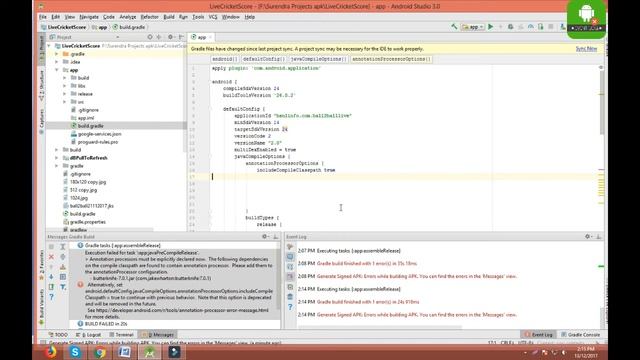The height and width of the screenshot is (360, 640).
Task: Click the Event Log help question mark
Action: 290,307
